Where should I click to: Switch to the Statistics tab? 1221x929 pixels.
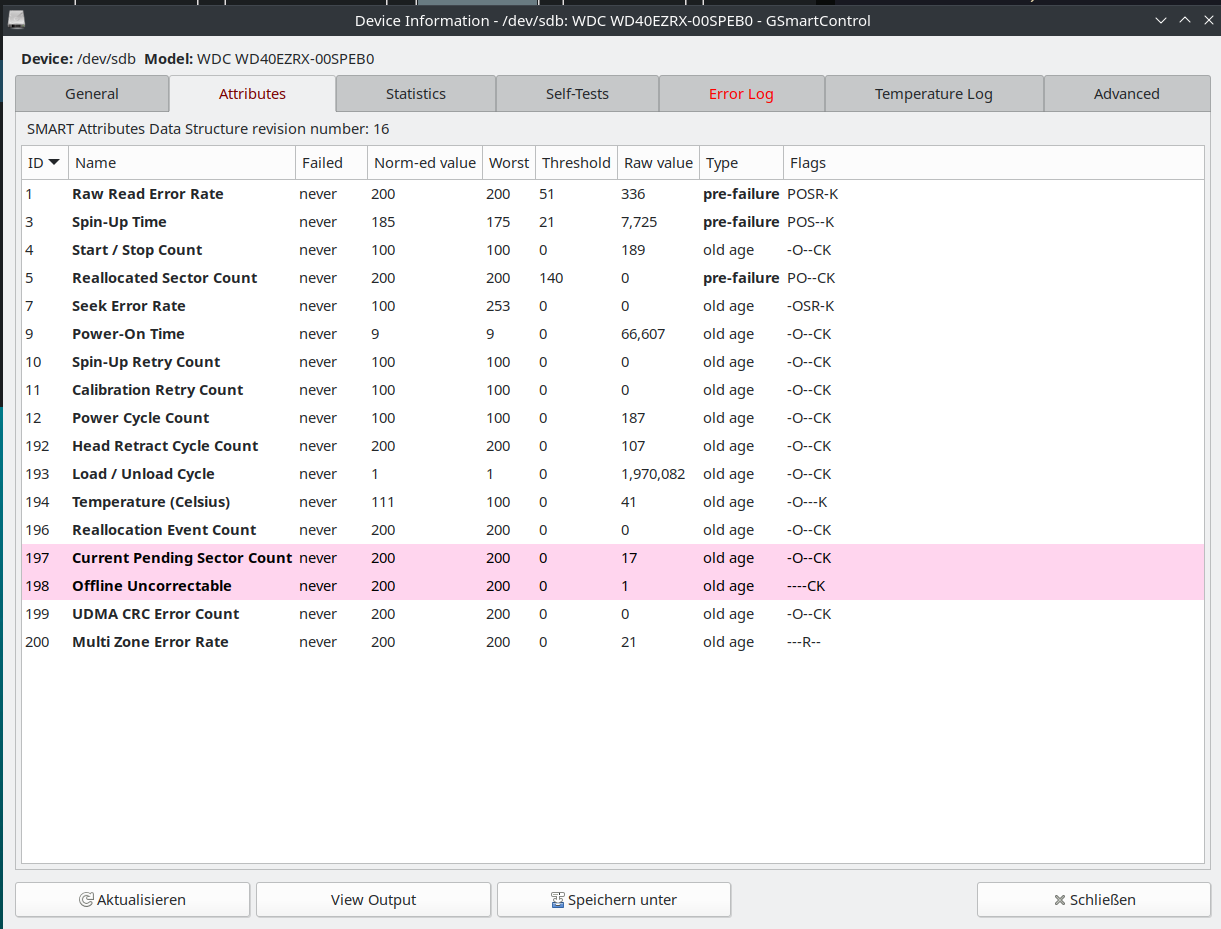[x=416, y=94]
